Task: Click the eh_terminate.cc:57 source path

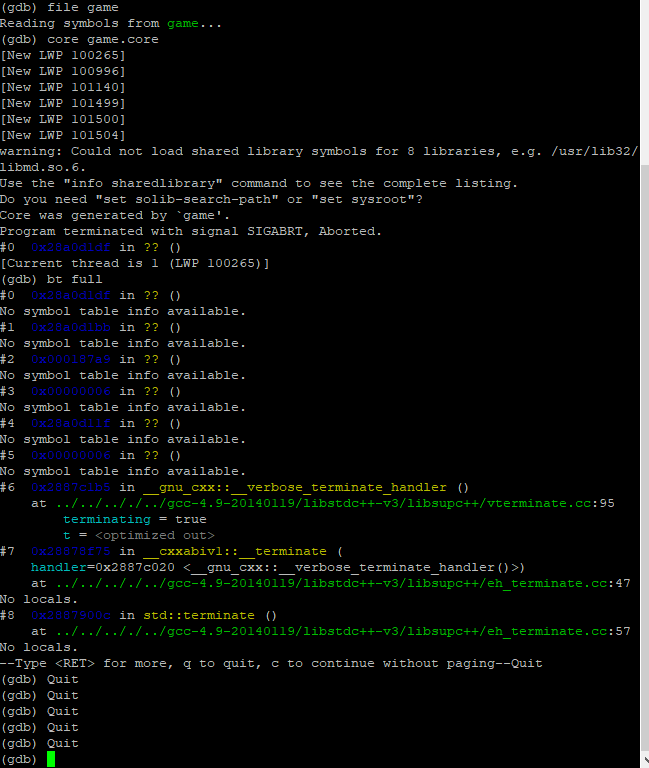Action: point(343,632)
